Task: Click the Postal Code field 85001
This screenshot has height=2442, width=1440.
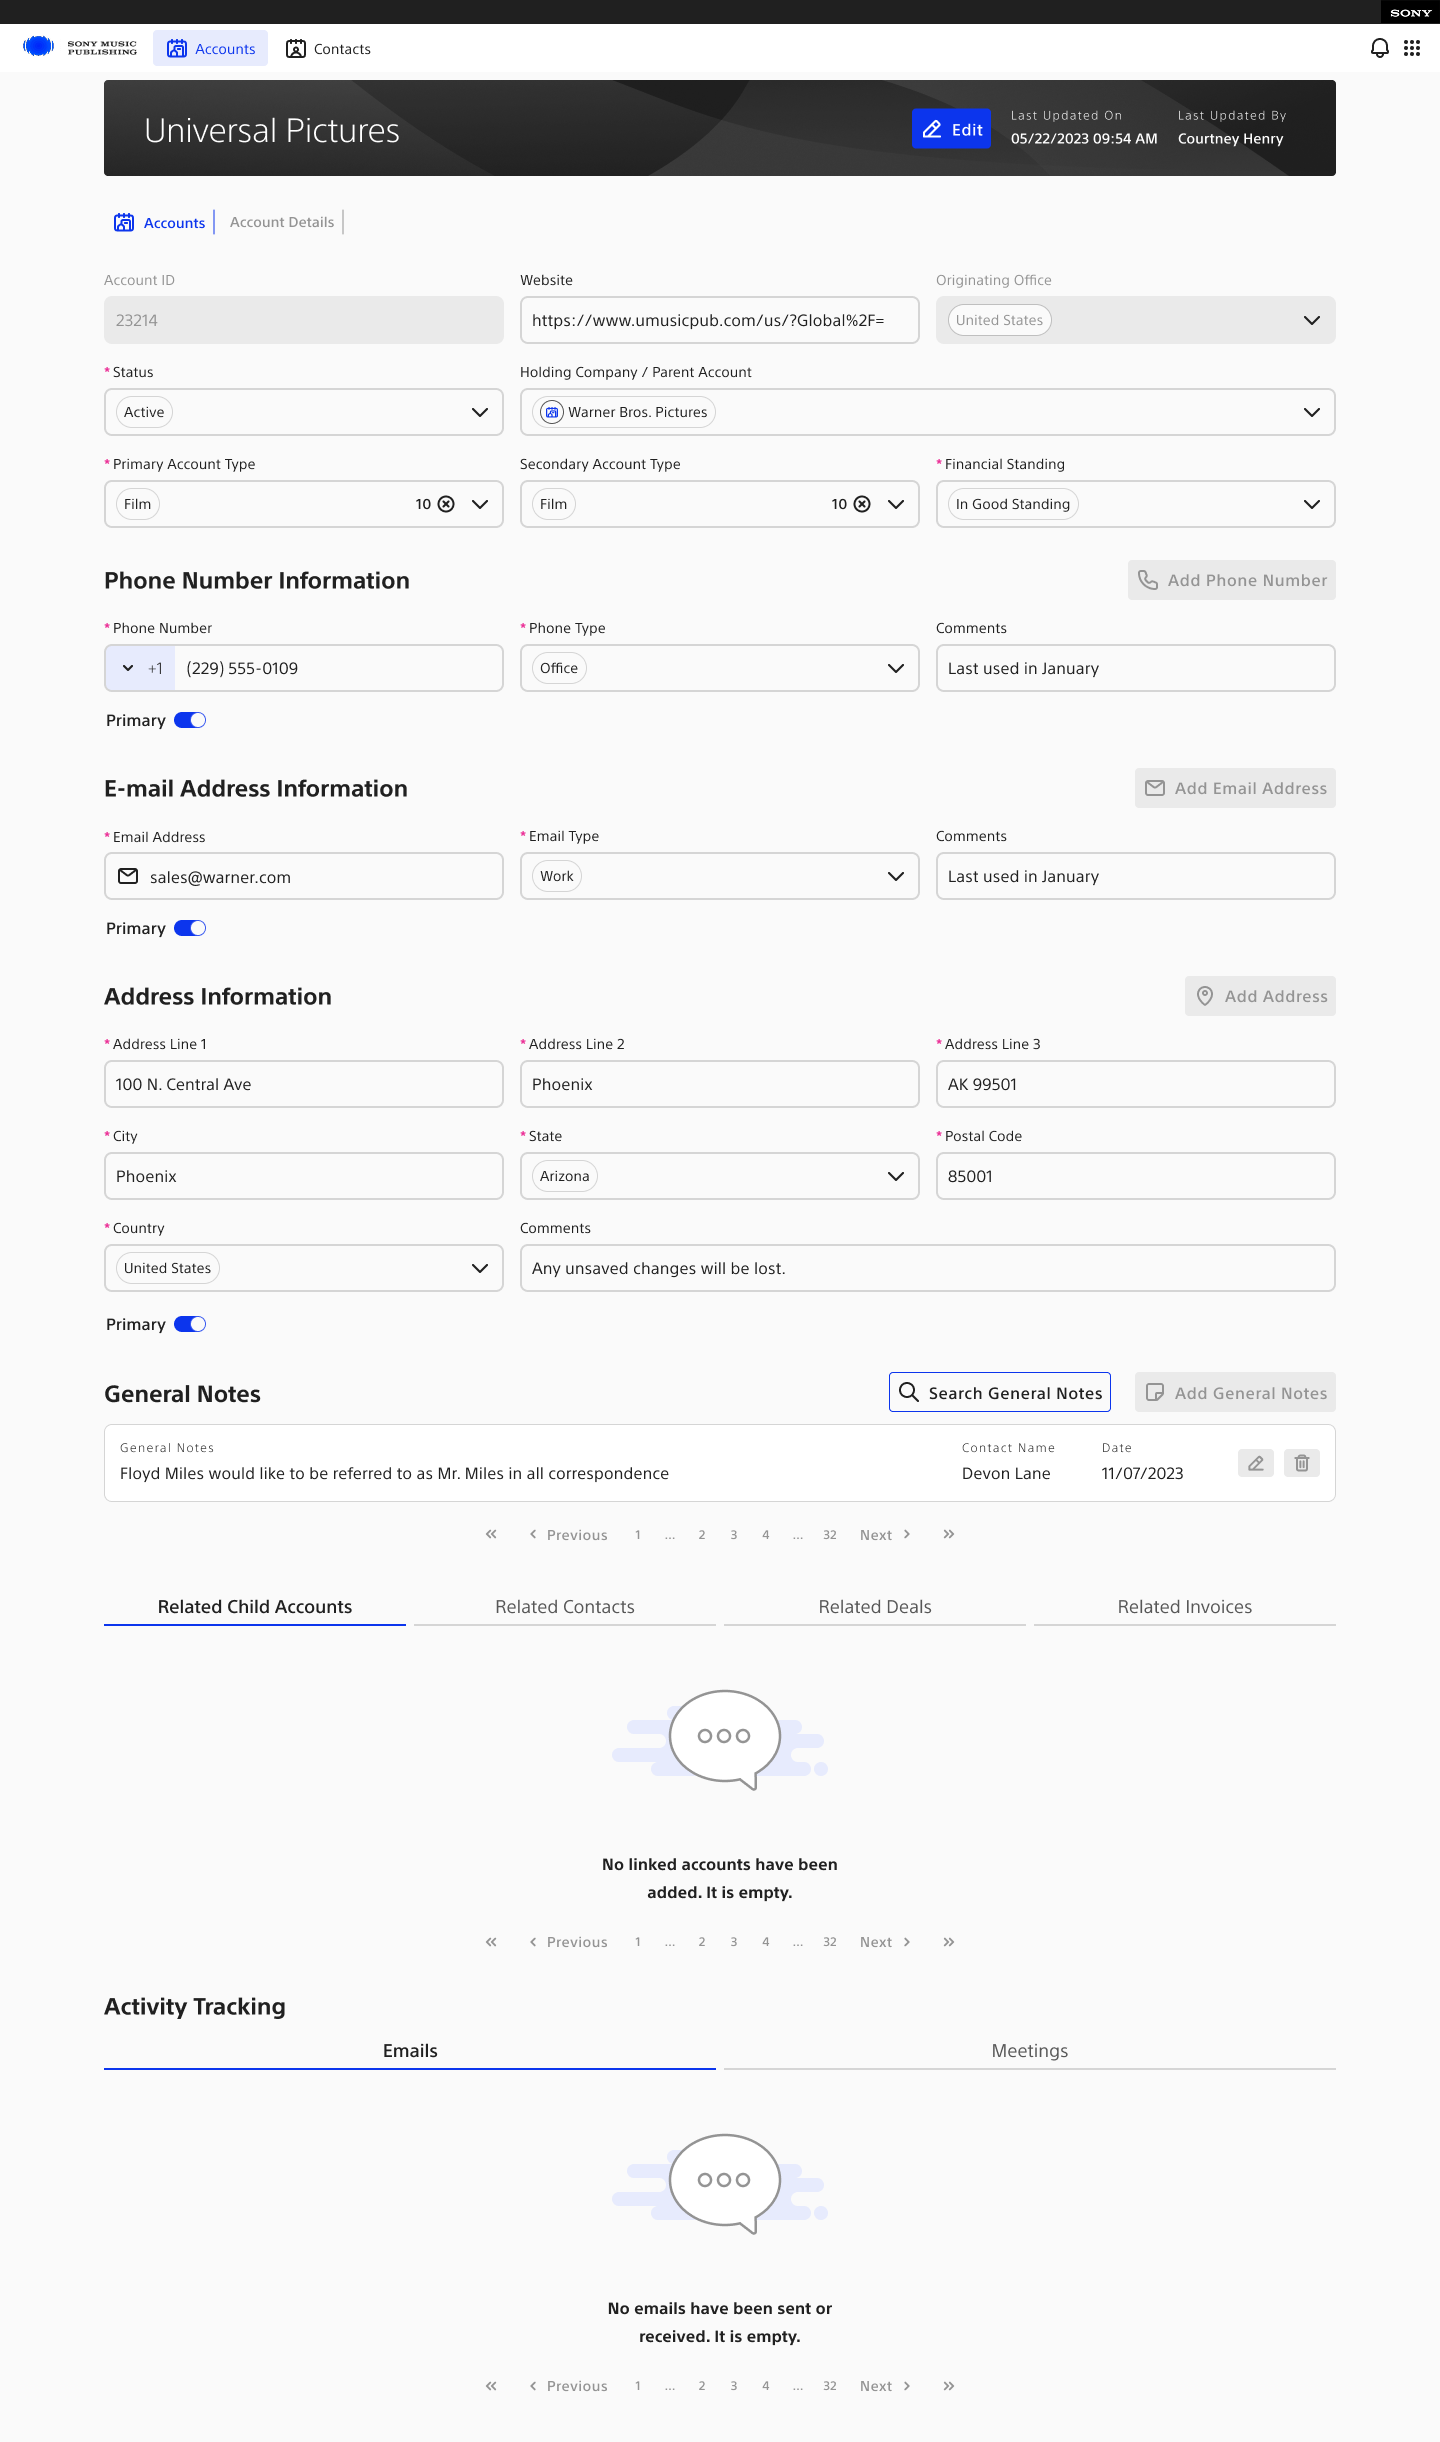Action: (x=1136, y=1176)
